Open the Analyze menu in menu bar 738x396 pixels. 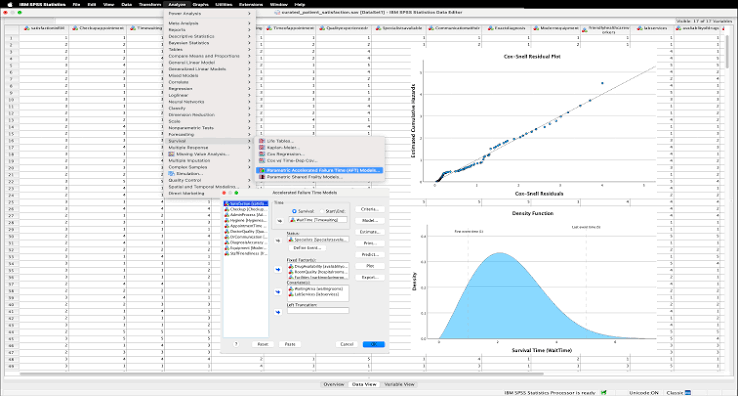click(x=177, y=4)
